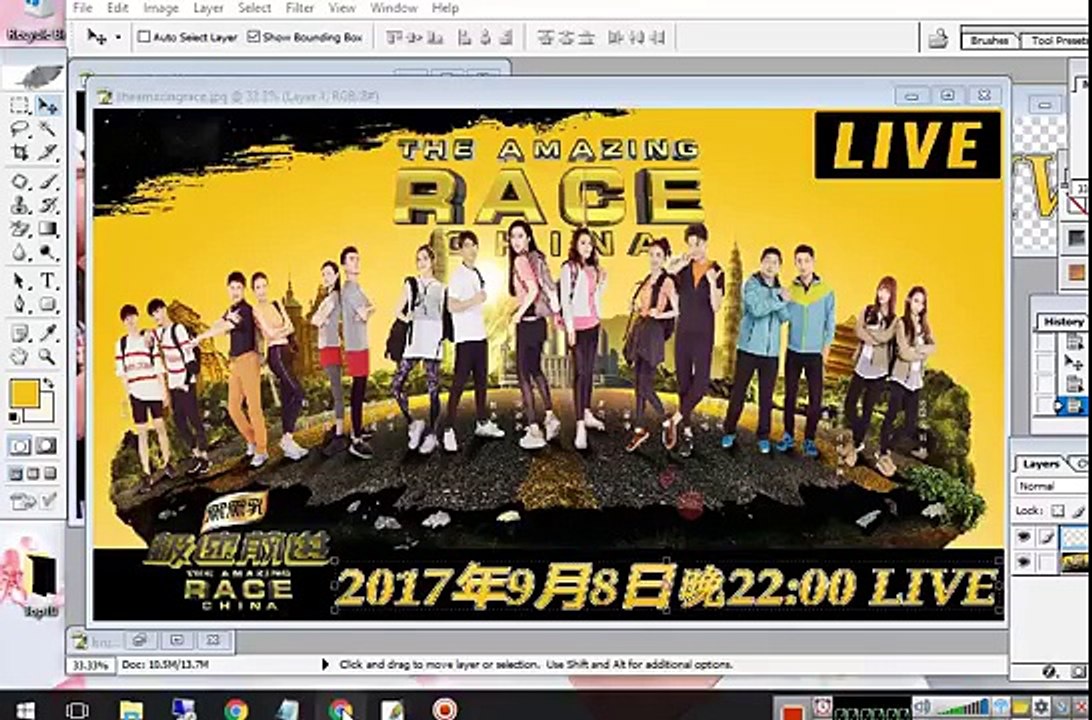Choose Full Screen Mode without menu
The image size is (1092, 720).
(x=50, y=474)
